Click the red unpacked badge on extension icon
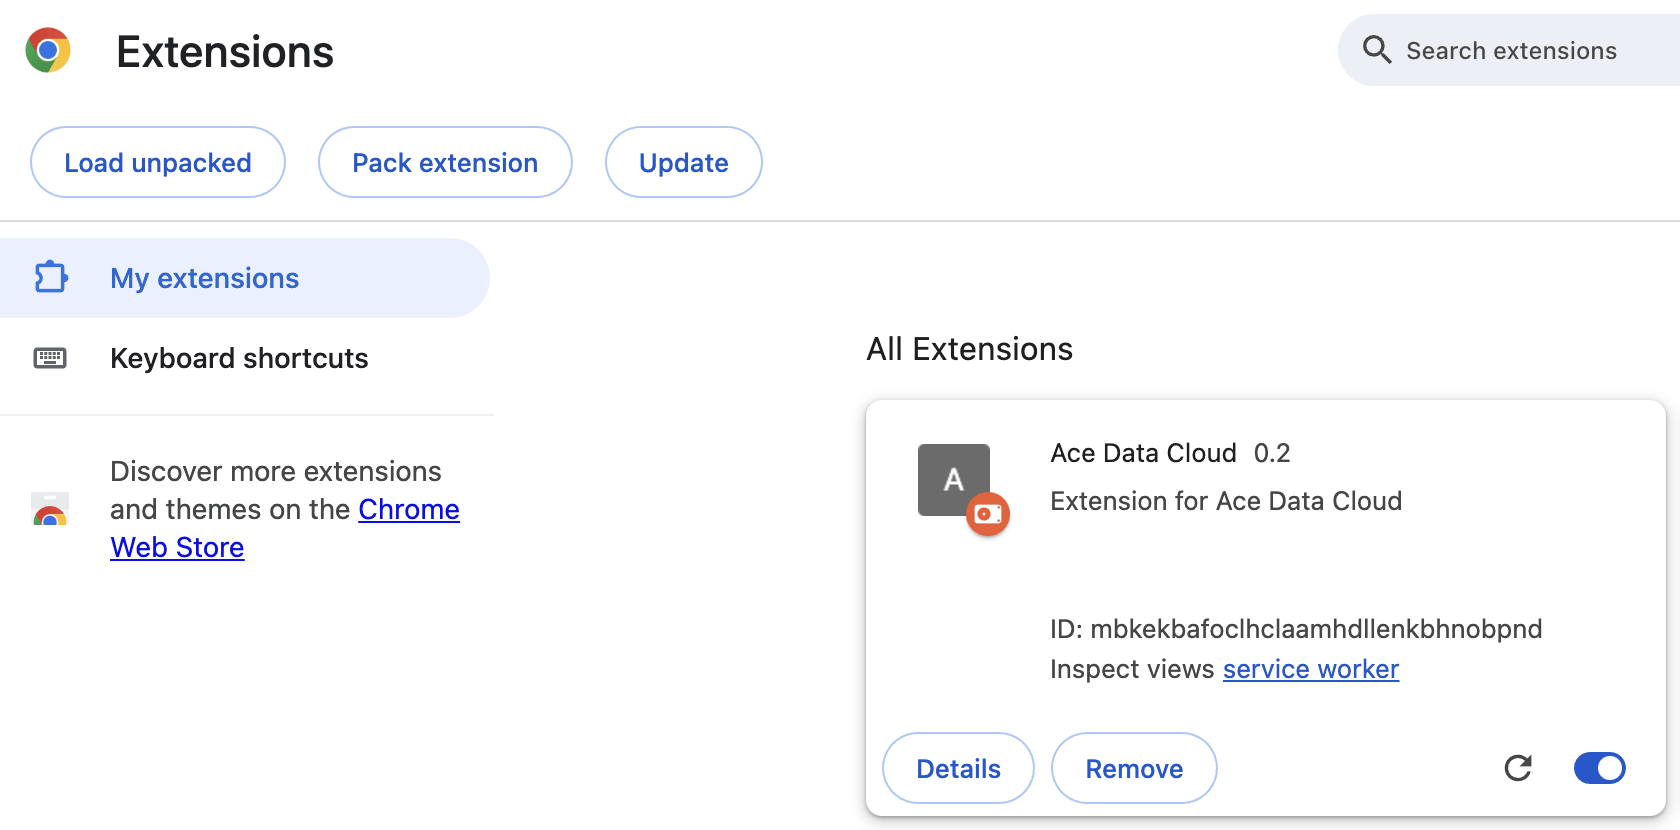 [x=988, y=514]
